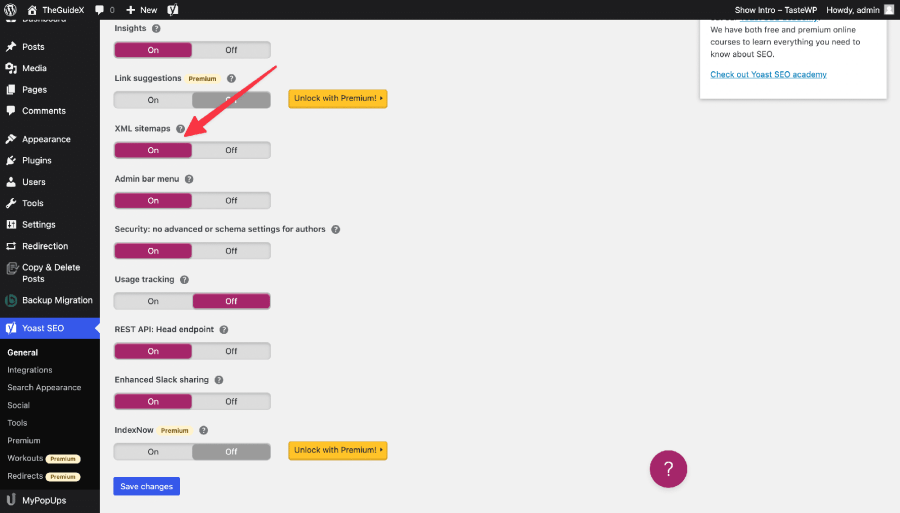Viewport: 900px width, 513px height.
Task: Click Unlock with Premium for IndexNow
Action: [338, 450]
